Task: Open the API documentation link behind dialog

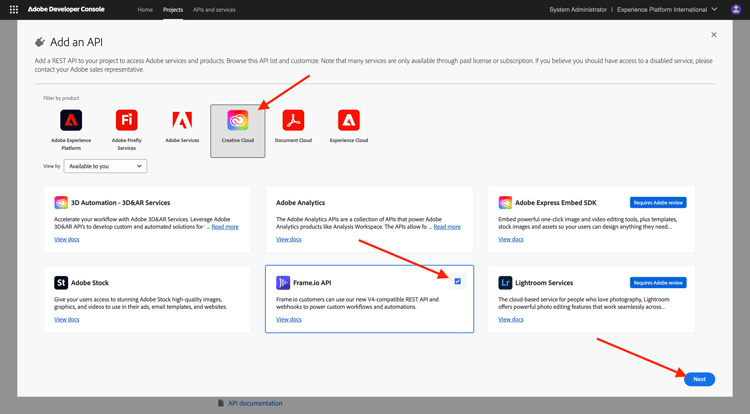Action: tap(255, 403)
